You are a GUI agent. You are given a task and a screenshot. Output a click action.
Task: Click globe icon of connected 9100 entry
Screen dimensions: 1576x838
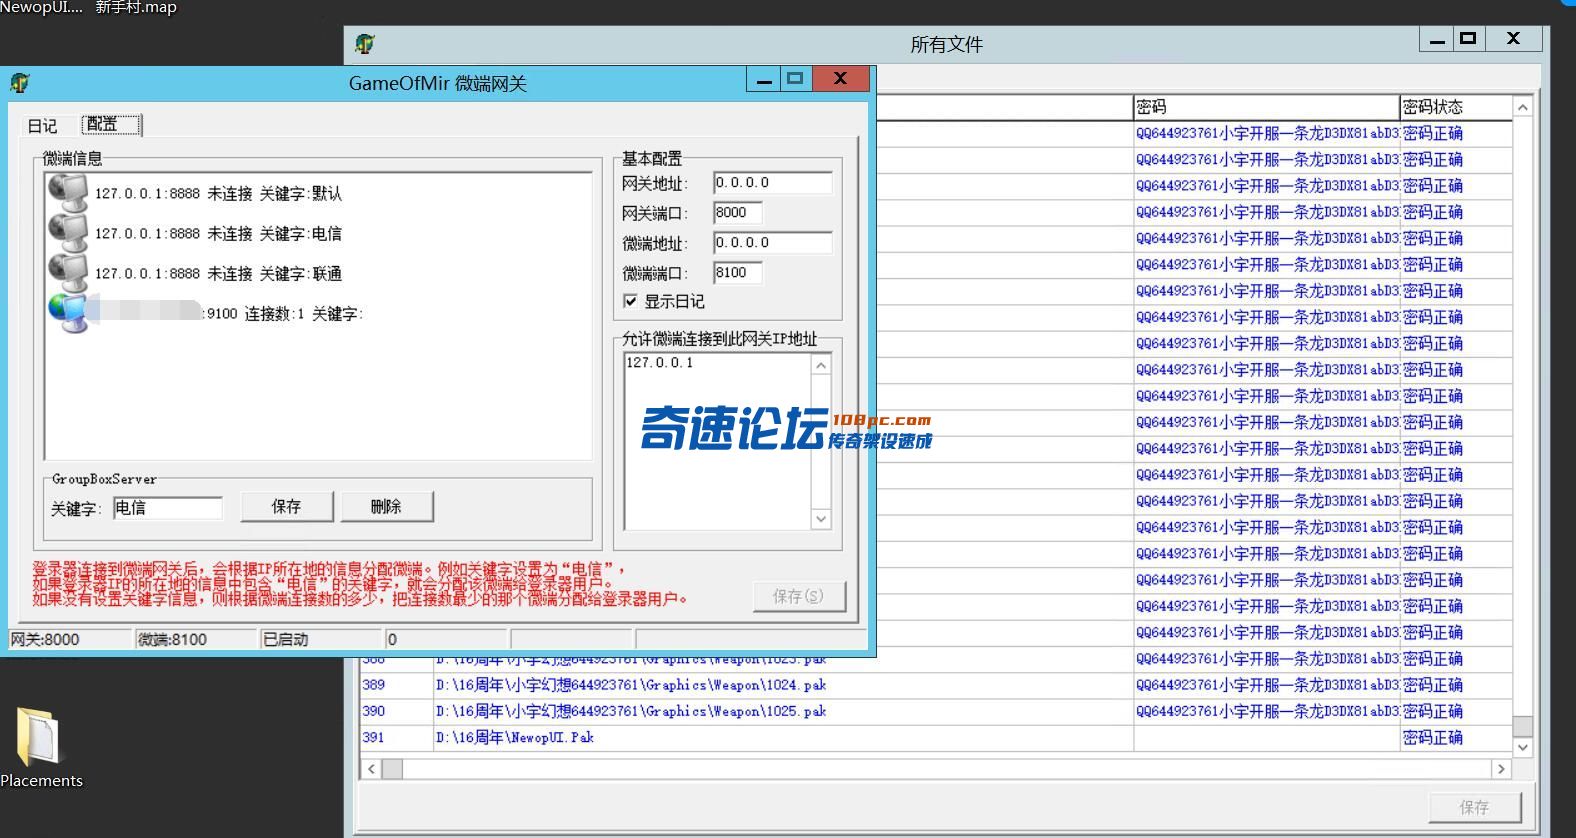[68, 313]
